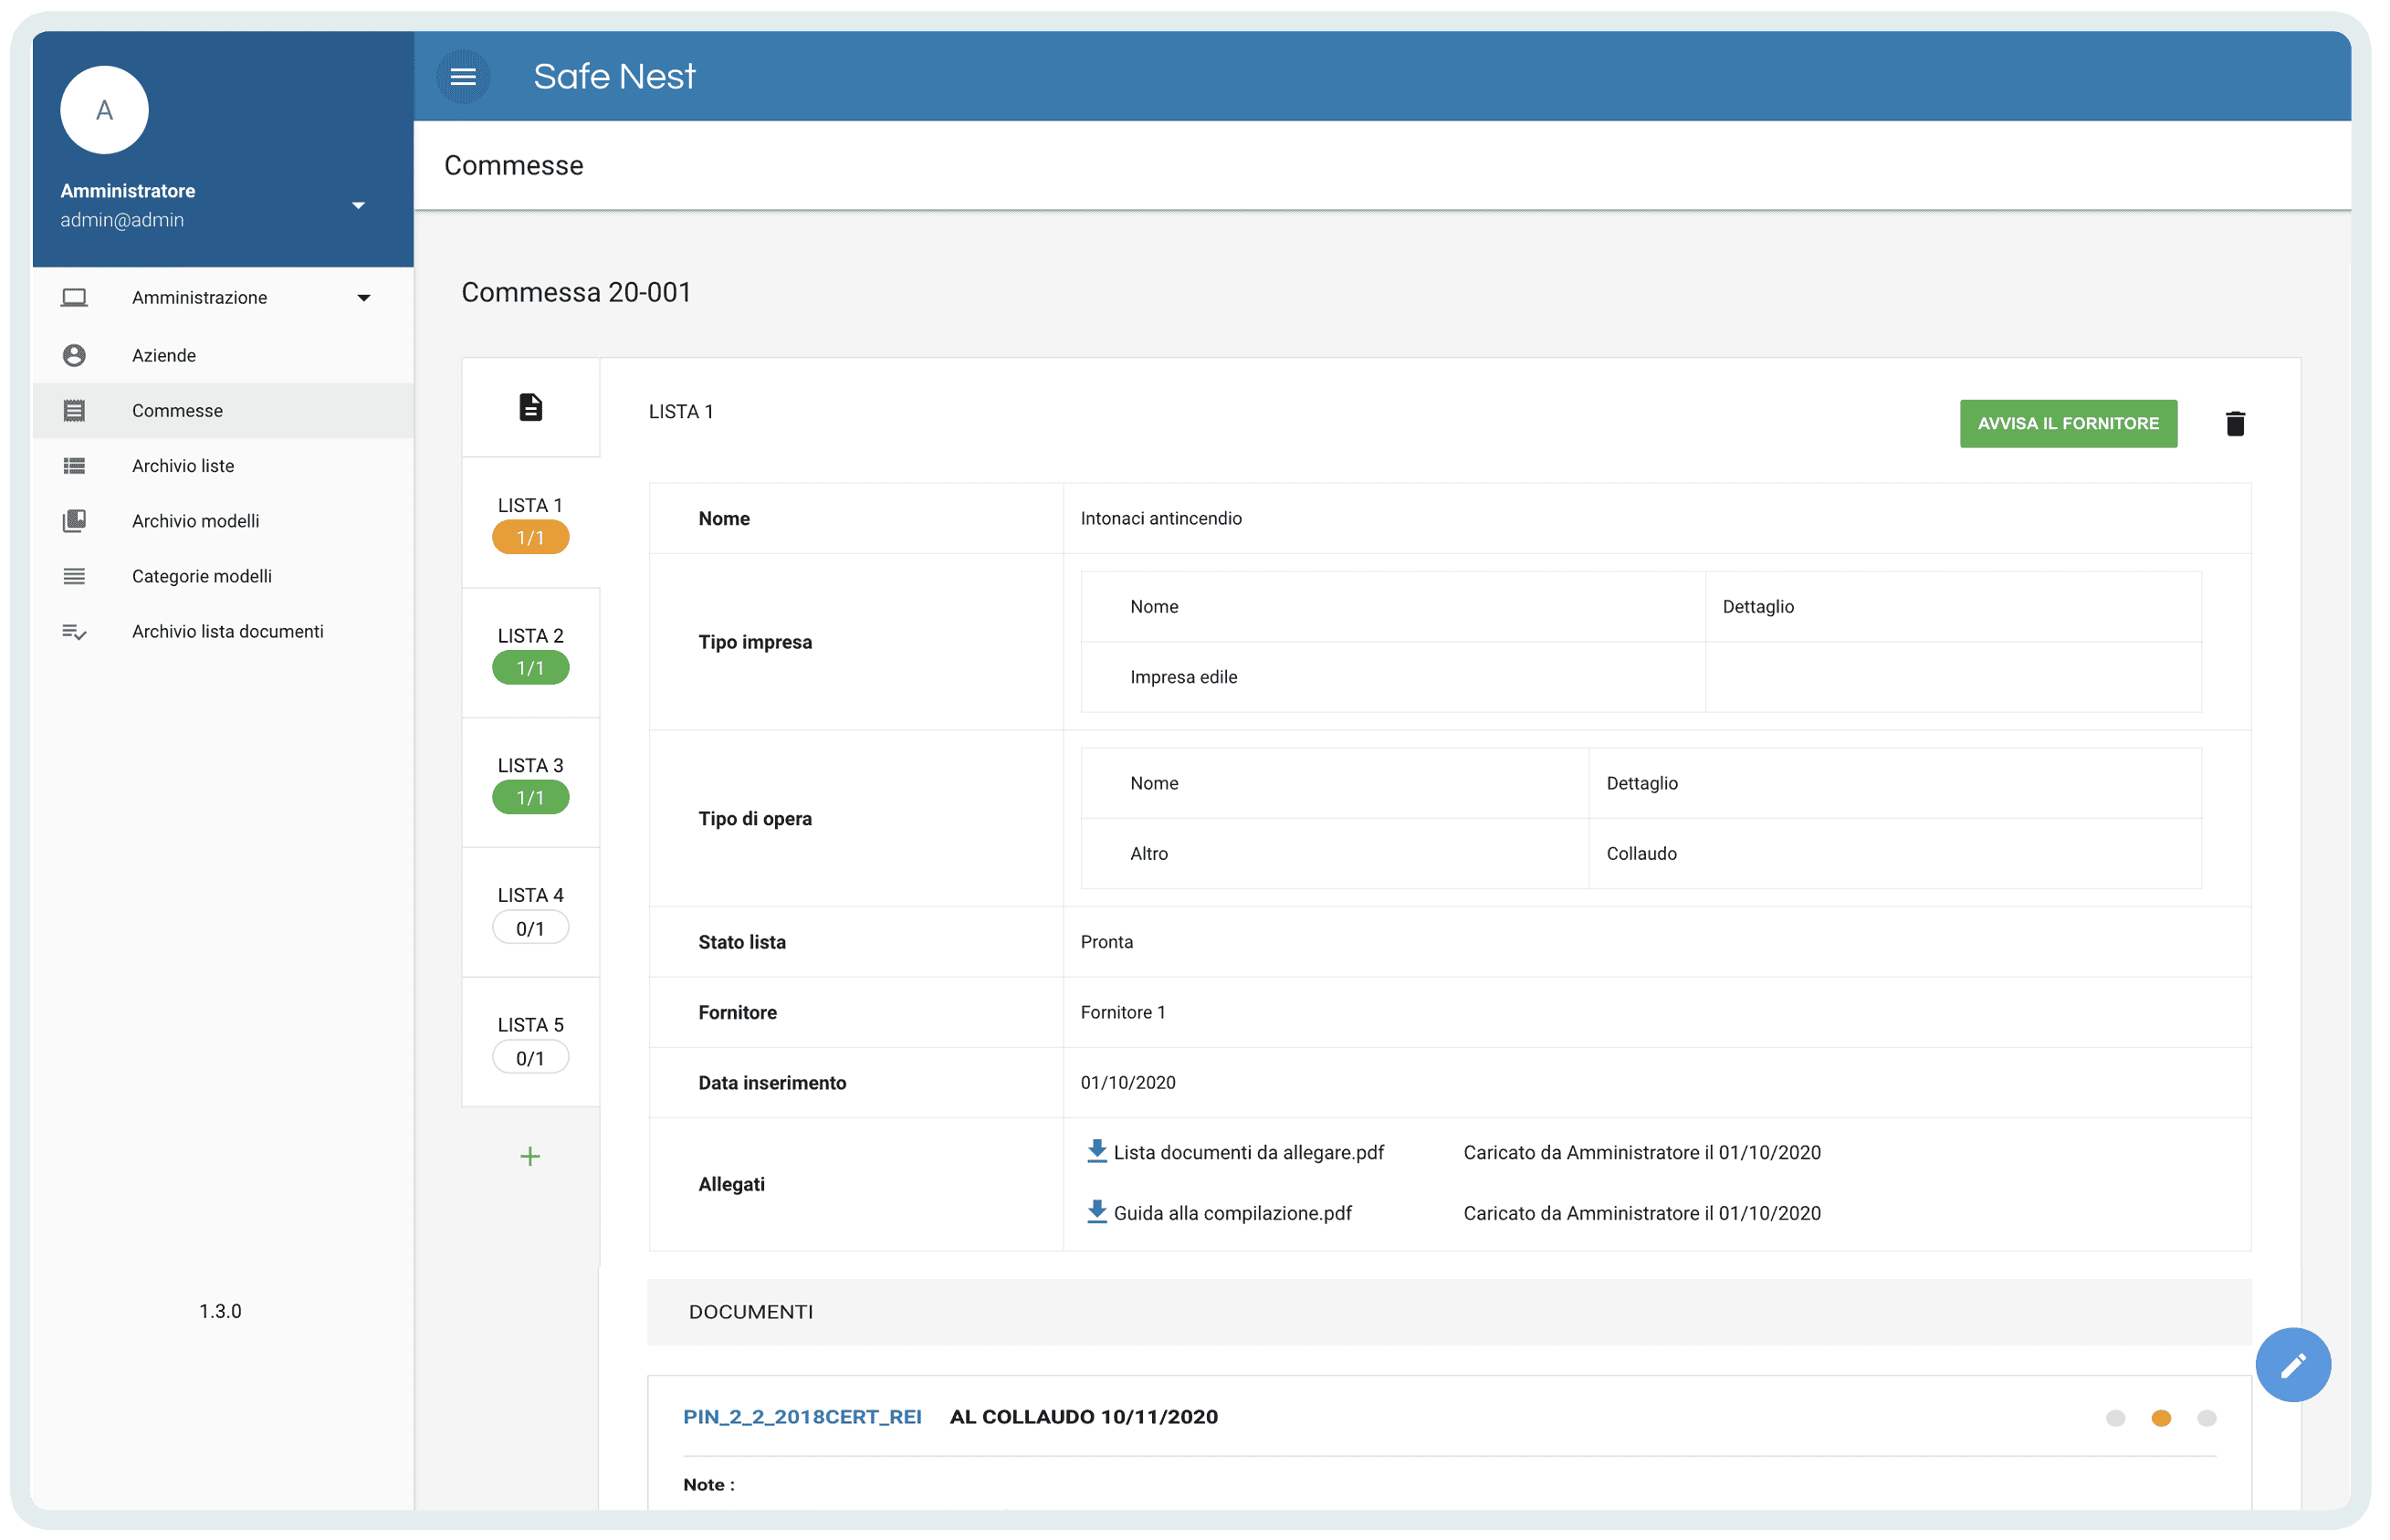Select the orange status dot
2390x1540 pixels.
pos(2162,1419)
